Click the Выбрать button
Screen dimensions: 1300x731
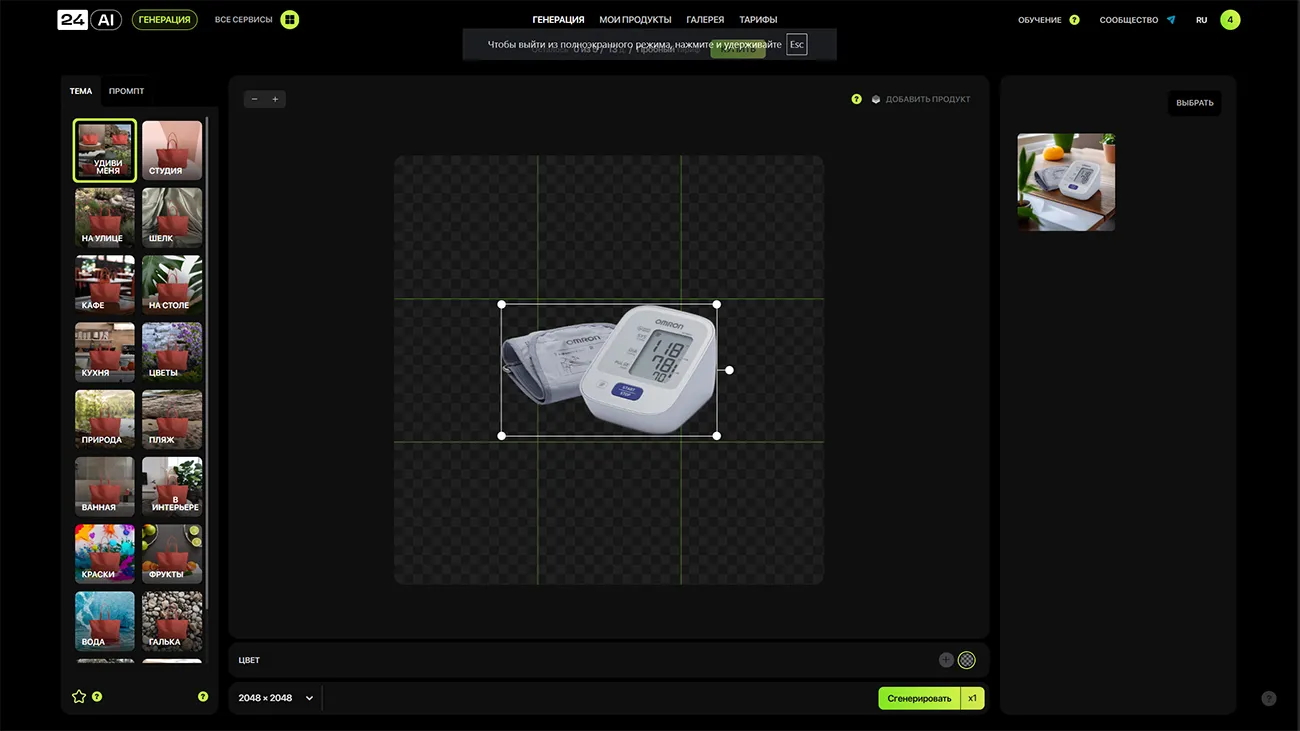point(1194,103)
